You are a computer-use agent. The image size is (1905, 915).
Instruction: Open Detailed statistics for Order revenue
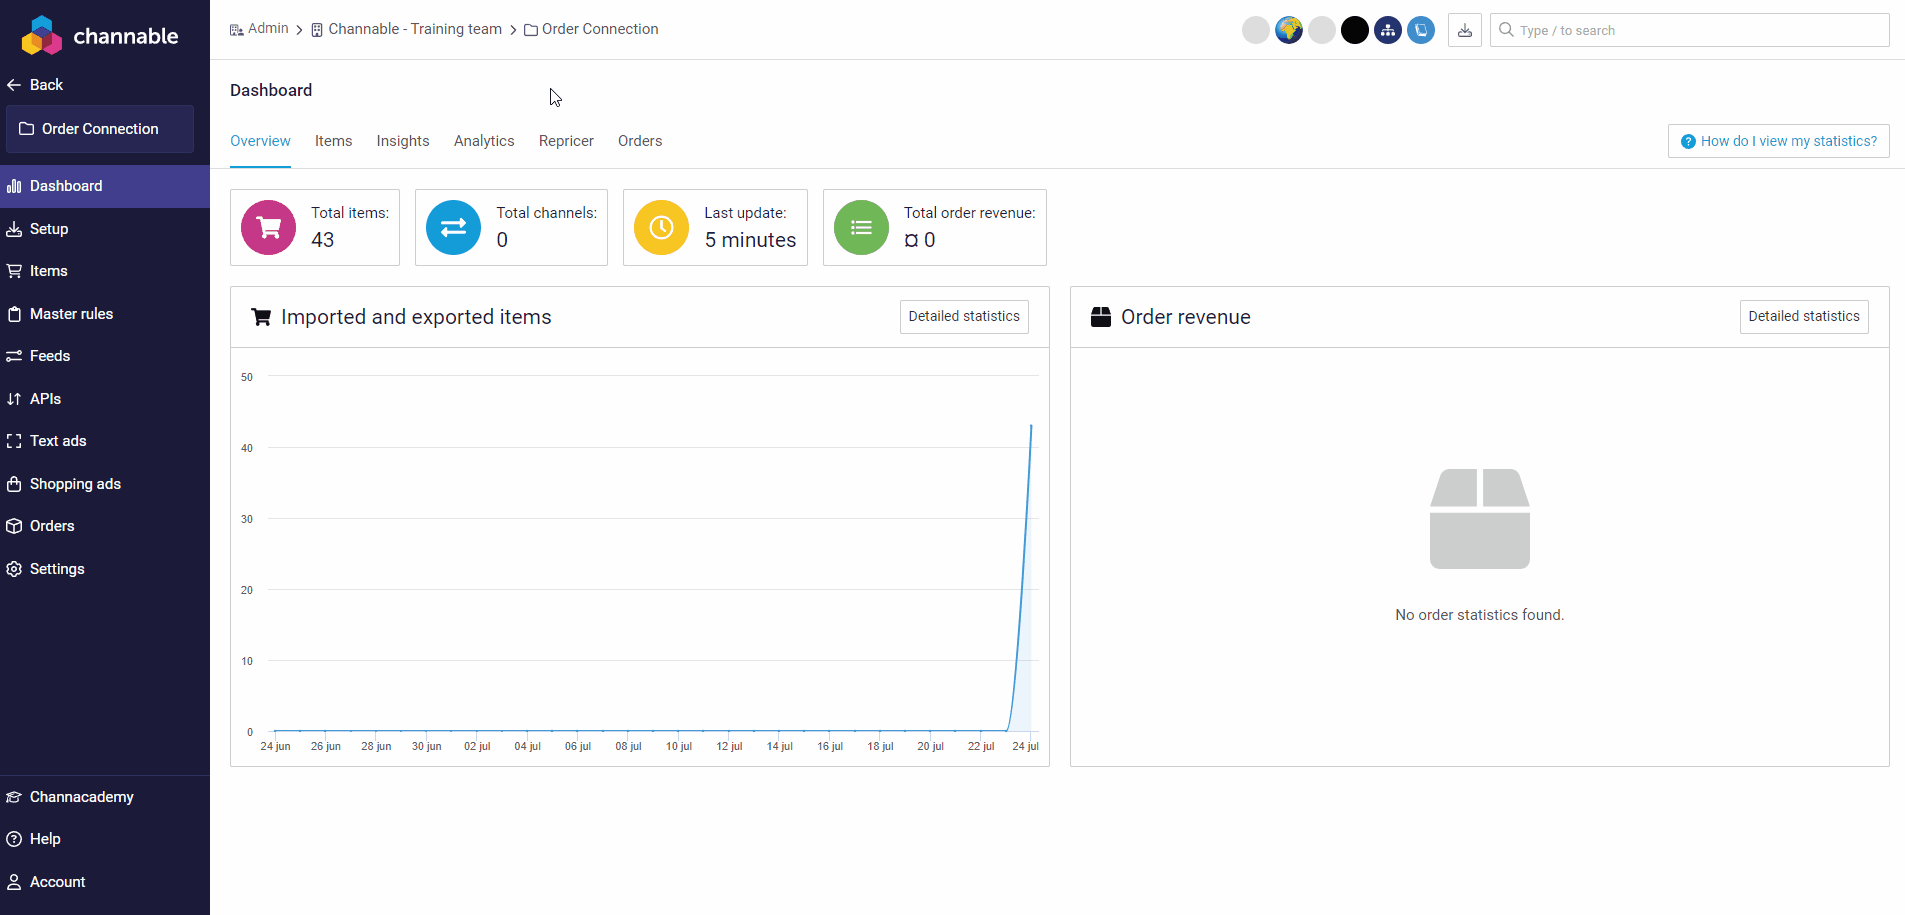click(x=1803, y=316)
